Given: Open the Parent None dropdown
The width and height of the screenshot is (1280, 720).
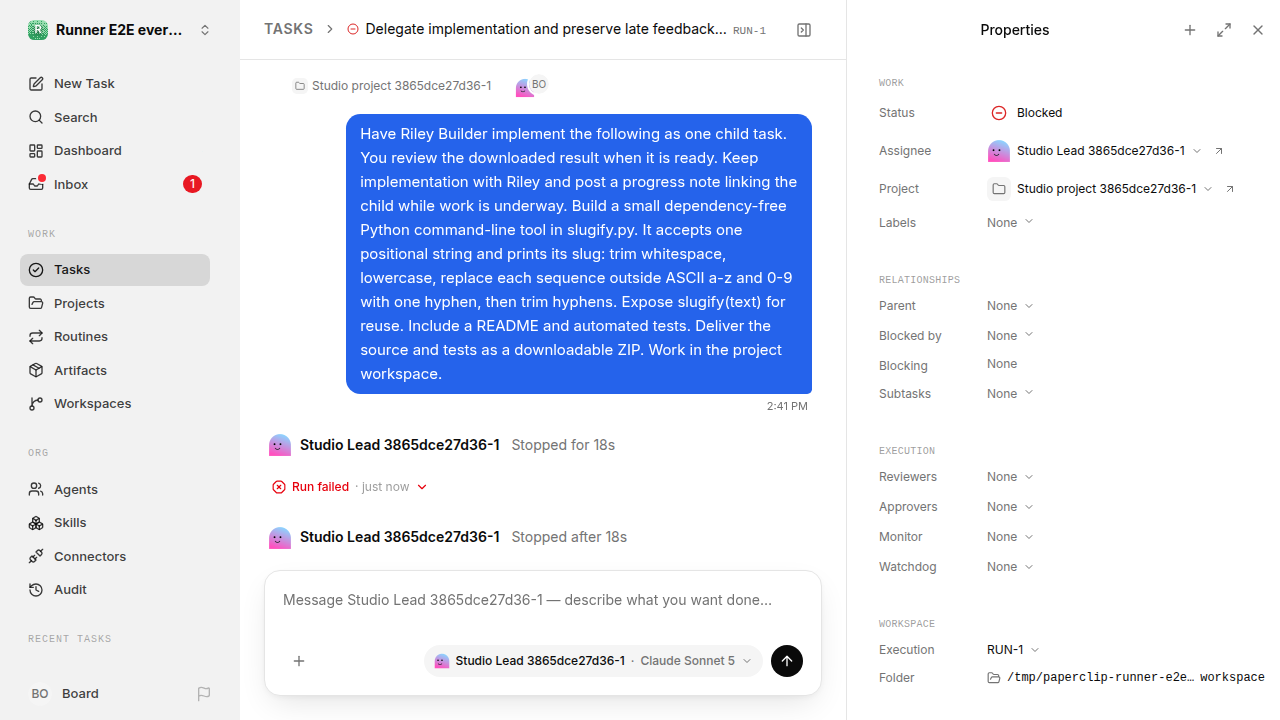Looking at the screenshot, I should (x=1010, y=306).
